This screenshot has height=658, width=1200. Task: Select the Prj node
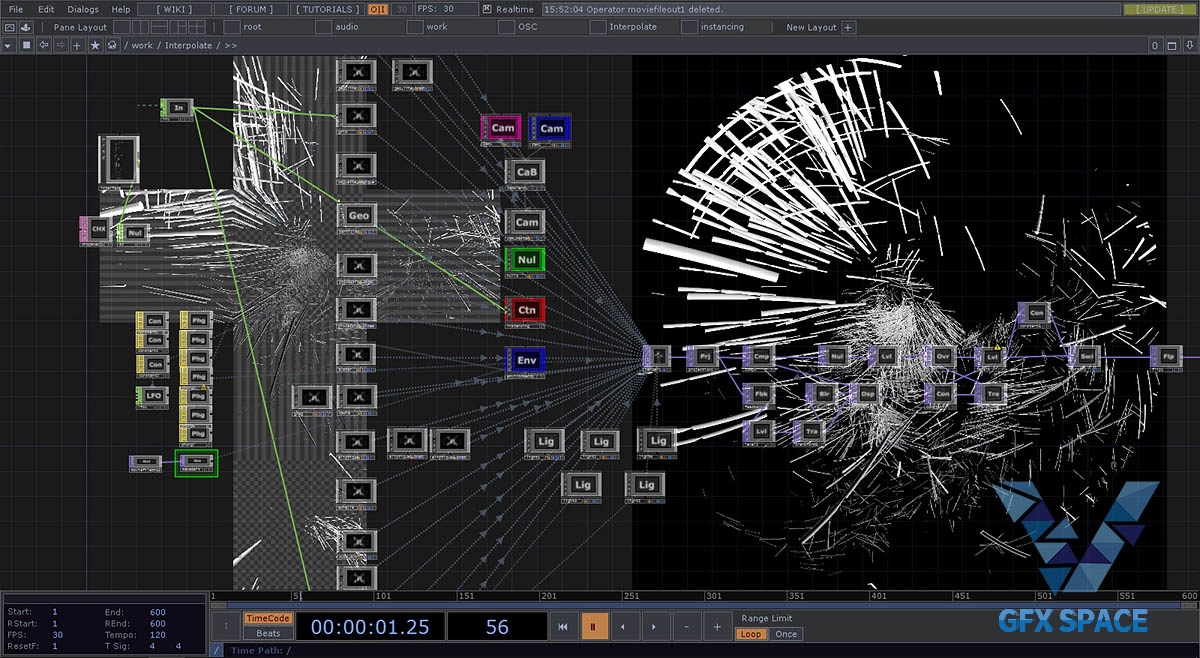tap(702, 356)
